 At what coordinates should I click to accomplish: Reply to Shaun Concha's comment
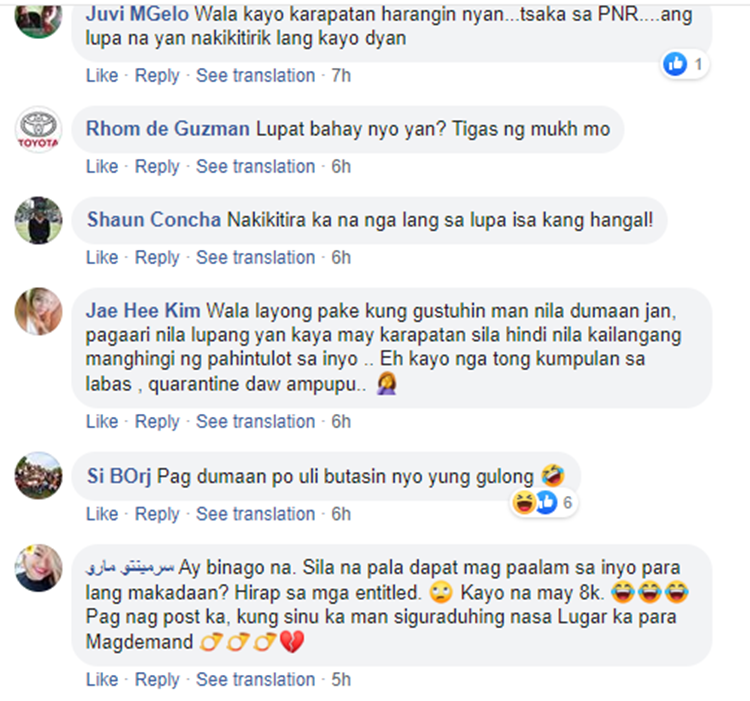[157, 257]
